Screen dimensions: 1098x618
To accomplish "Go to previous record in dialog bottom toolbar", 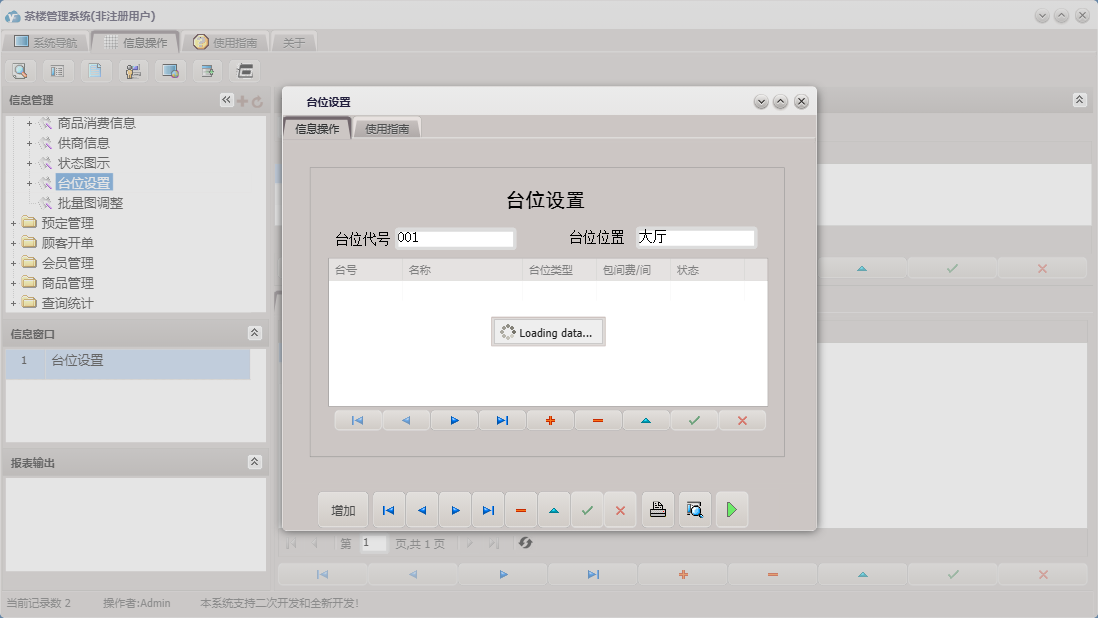I will click(x=422, y=510).
